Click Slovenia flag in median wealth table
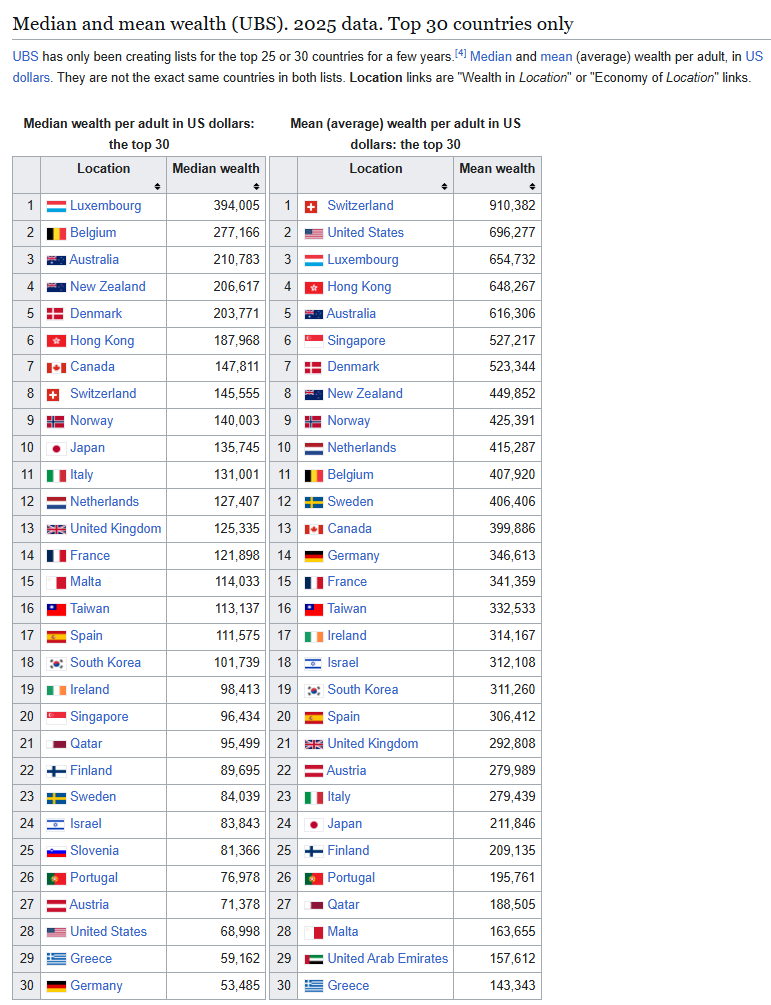The image size is (771, 1005). click(x=56, y=852)
